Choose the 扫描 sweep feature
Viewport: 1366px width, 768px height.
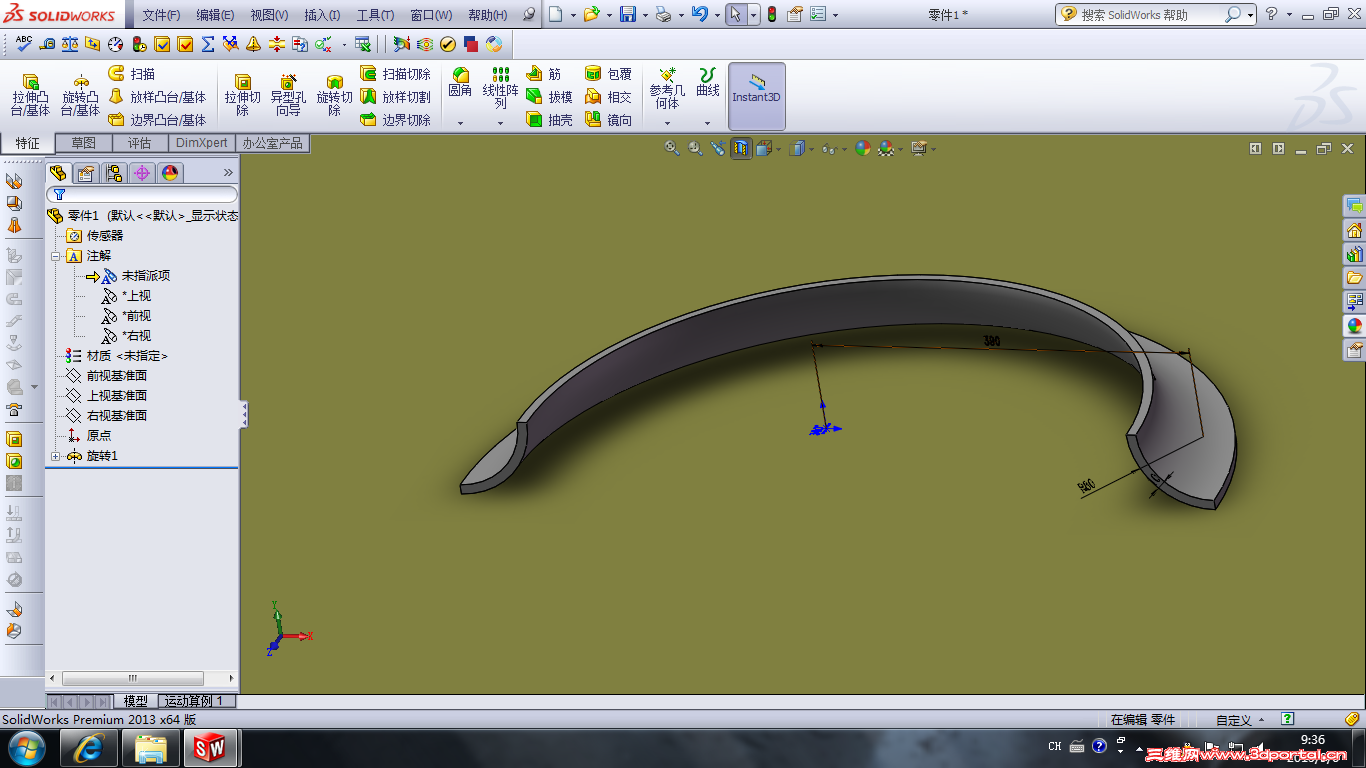tap(131, 74)
